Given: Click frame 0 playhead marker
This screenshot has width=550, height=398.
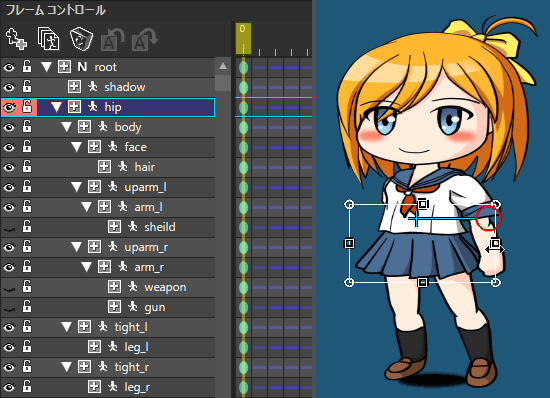Looking at the screenshot, I should click(243, 39).
